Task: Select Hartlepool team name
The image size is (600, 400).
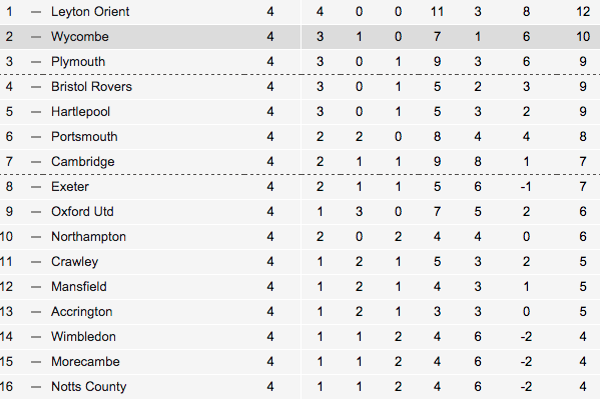Action: [81, 112]
